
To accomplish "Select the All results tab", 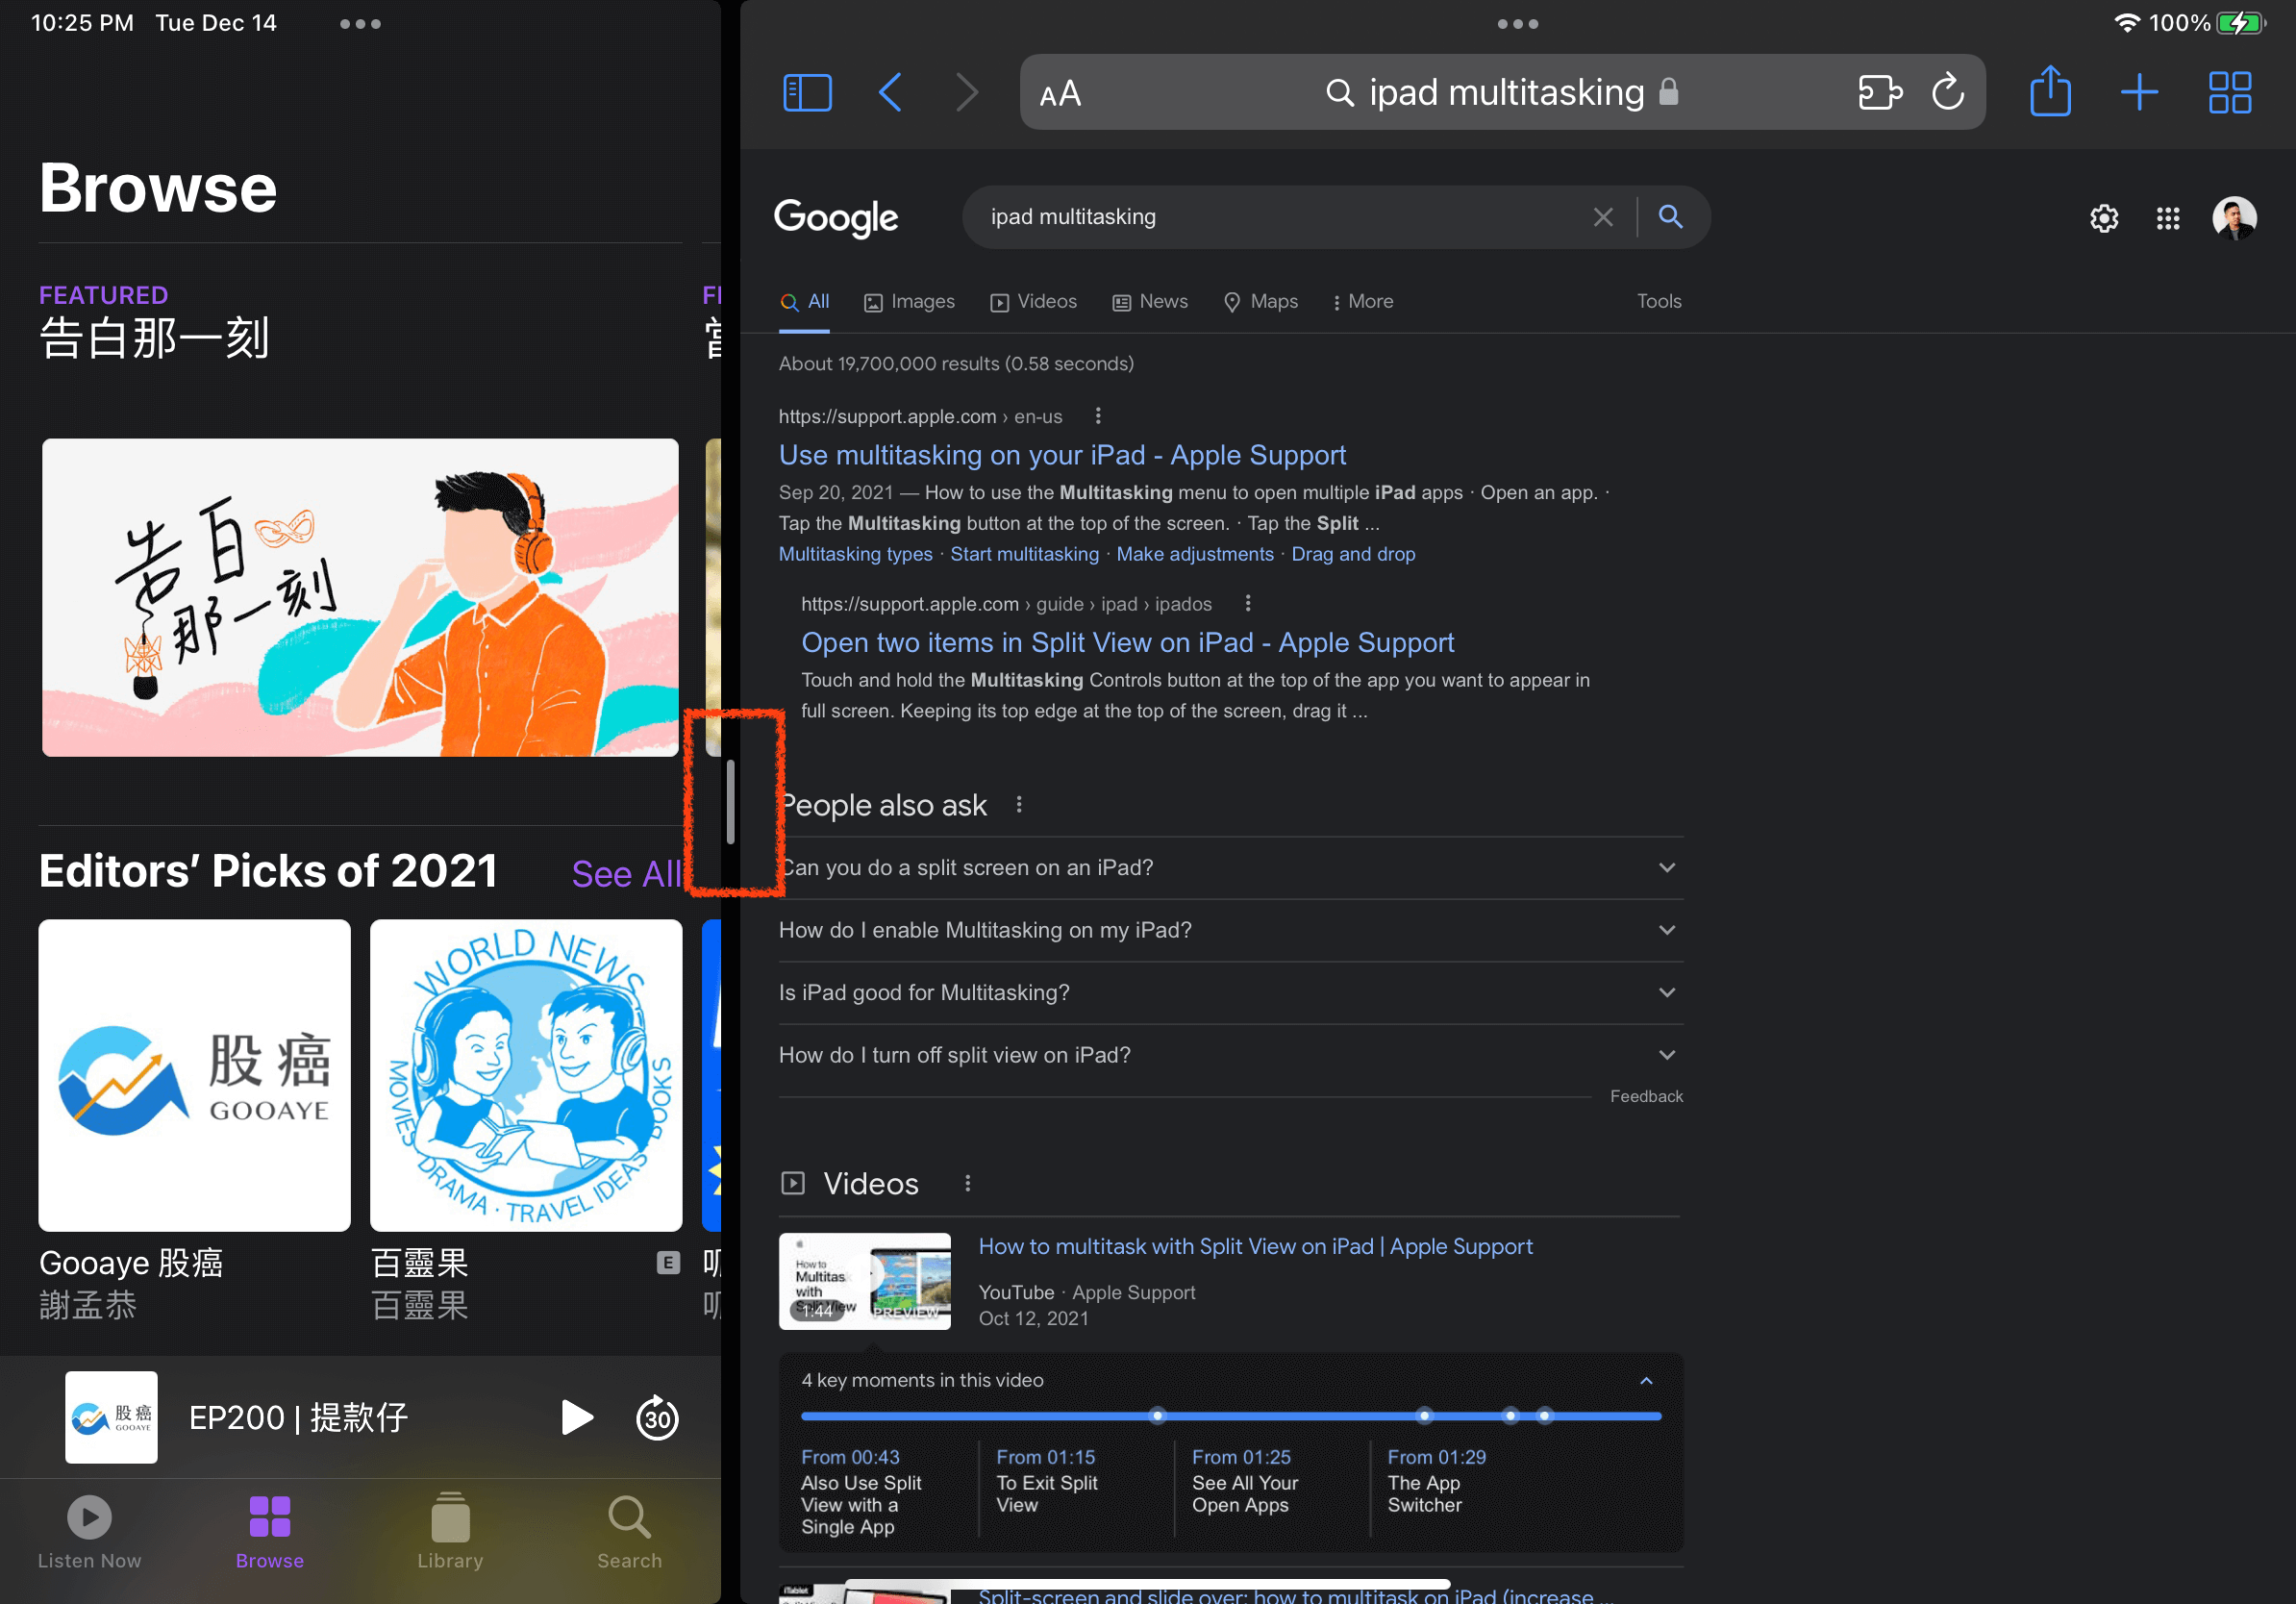I will click(x=805, y=301).
